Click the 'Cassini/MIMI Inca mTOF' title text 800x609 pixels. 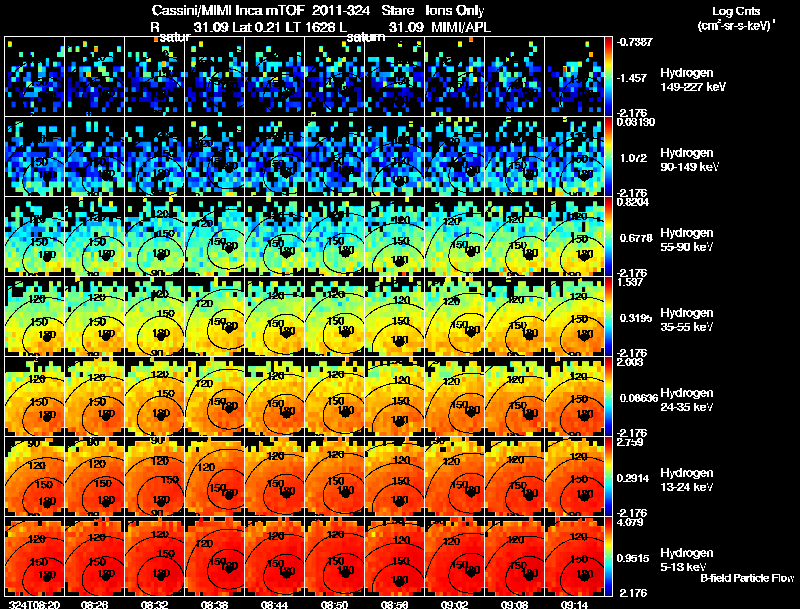[x=228, y=11]
